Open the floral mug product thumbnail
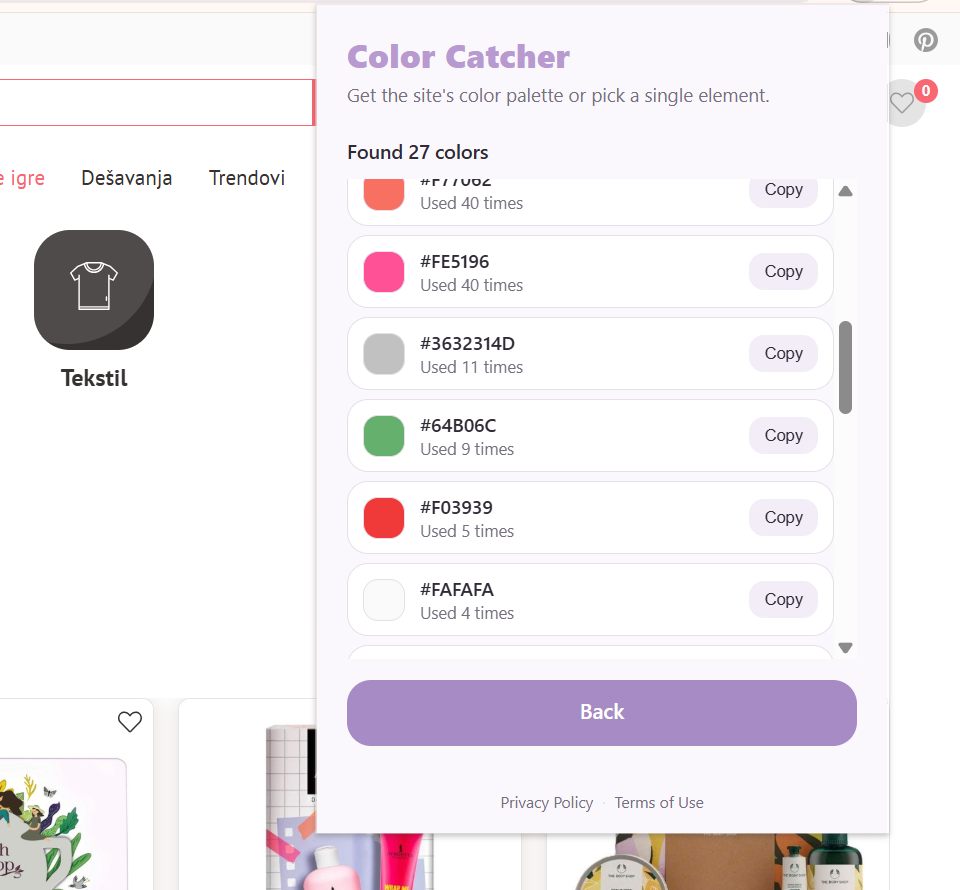Screen dimensions: 960x890 coord(63,824)
